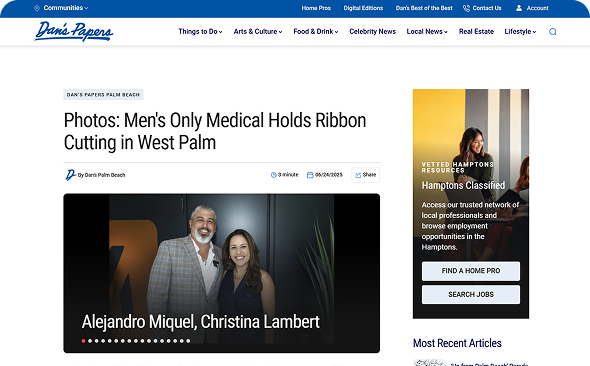Open the Account page
The height and width of the screenshot is (366, 590).
click(537, 8)
